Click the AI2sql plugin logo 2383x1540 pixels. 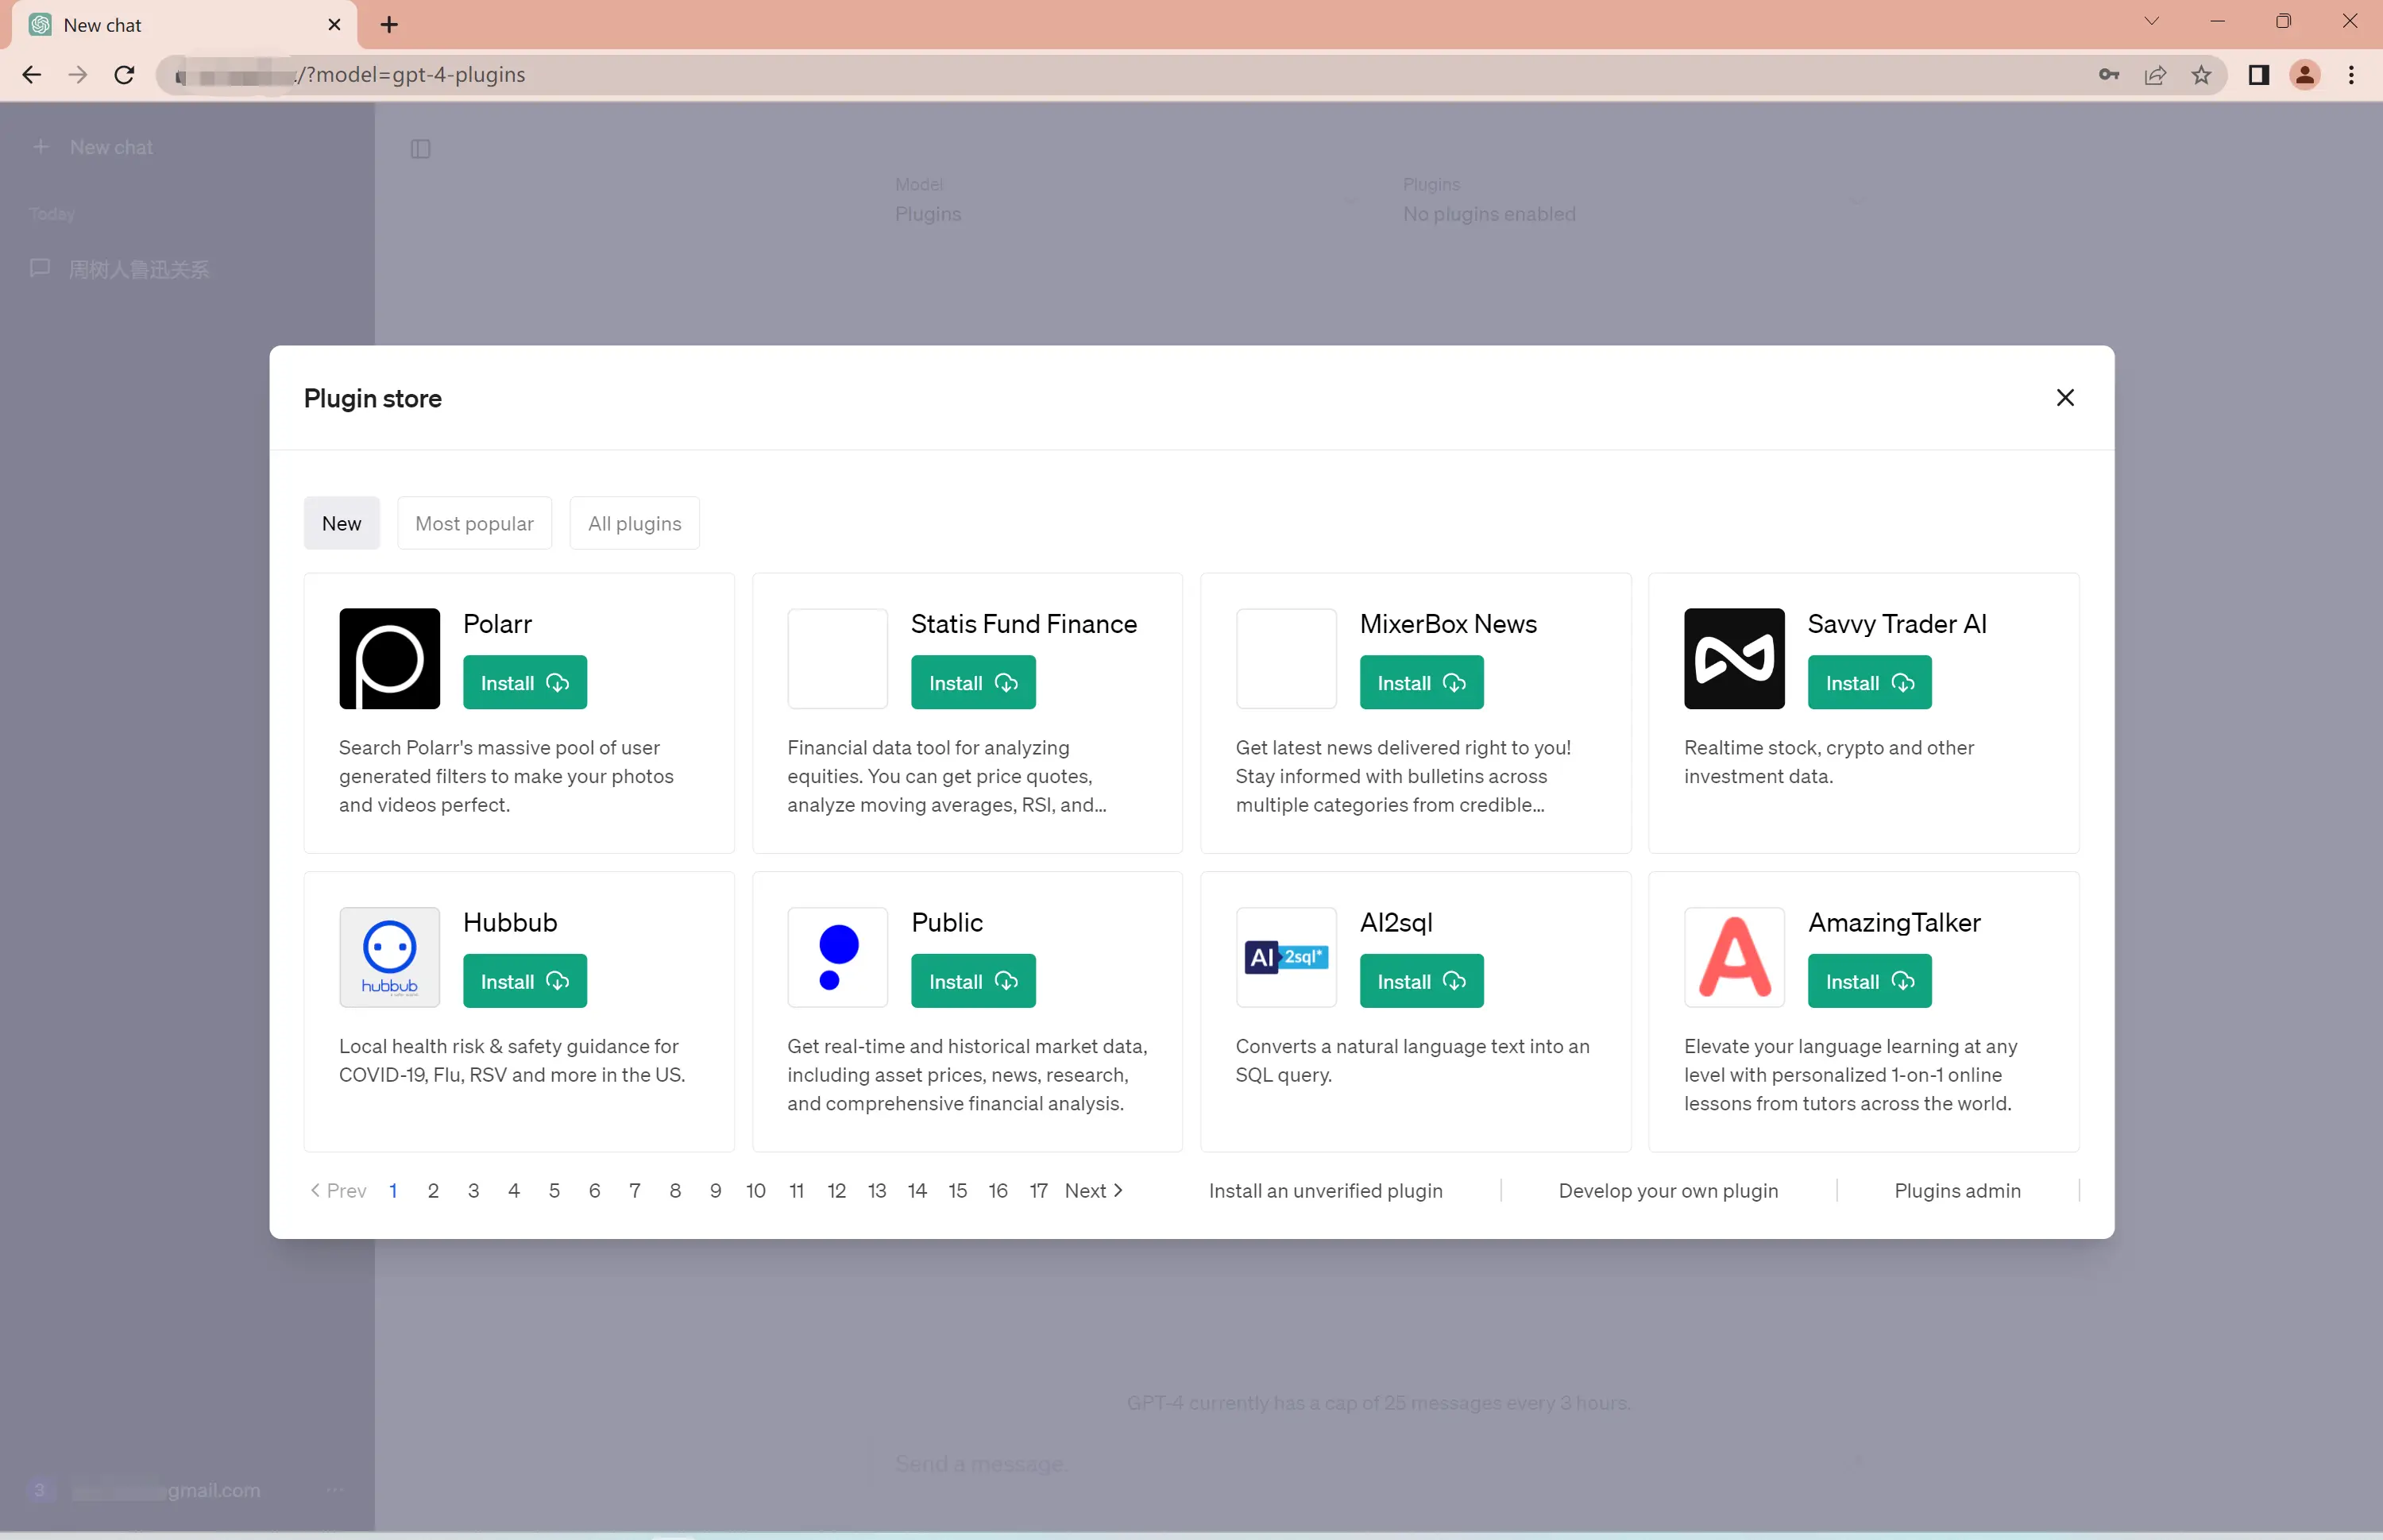[1286, 957]
